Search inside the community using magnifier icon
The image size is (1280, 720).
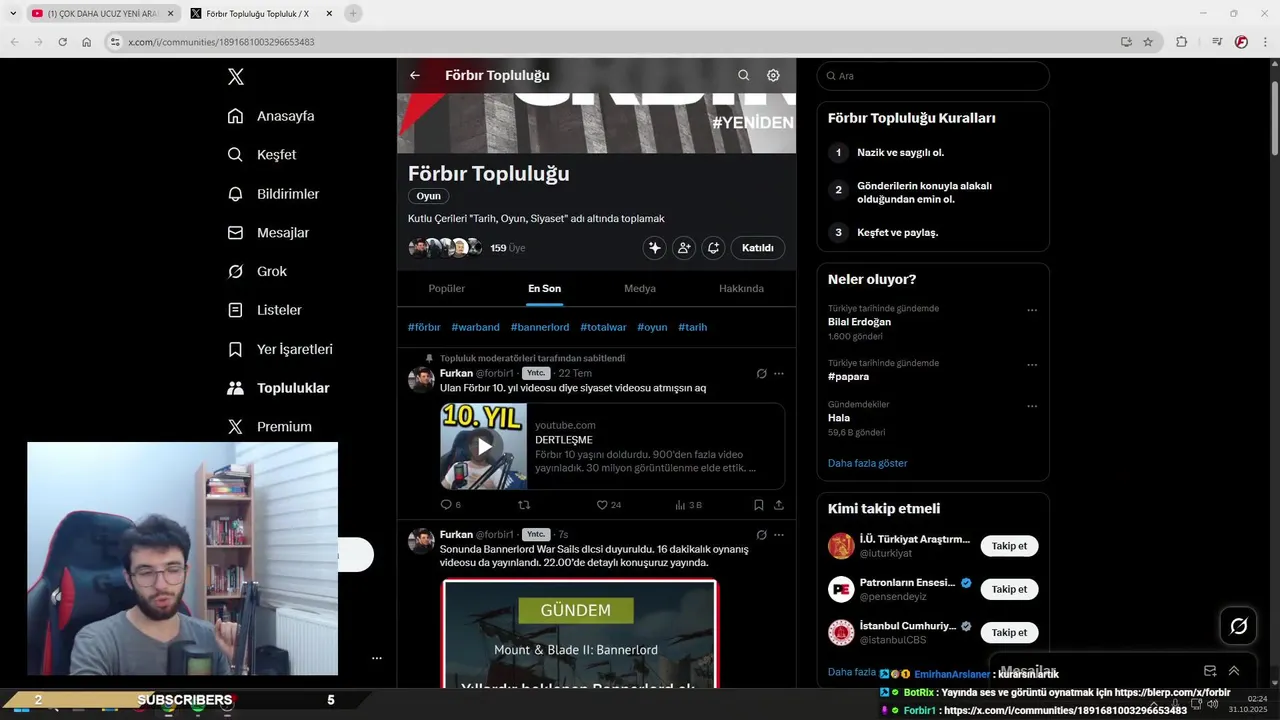(x=743, y=75)
